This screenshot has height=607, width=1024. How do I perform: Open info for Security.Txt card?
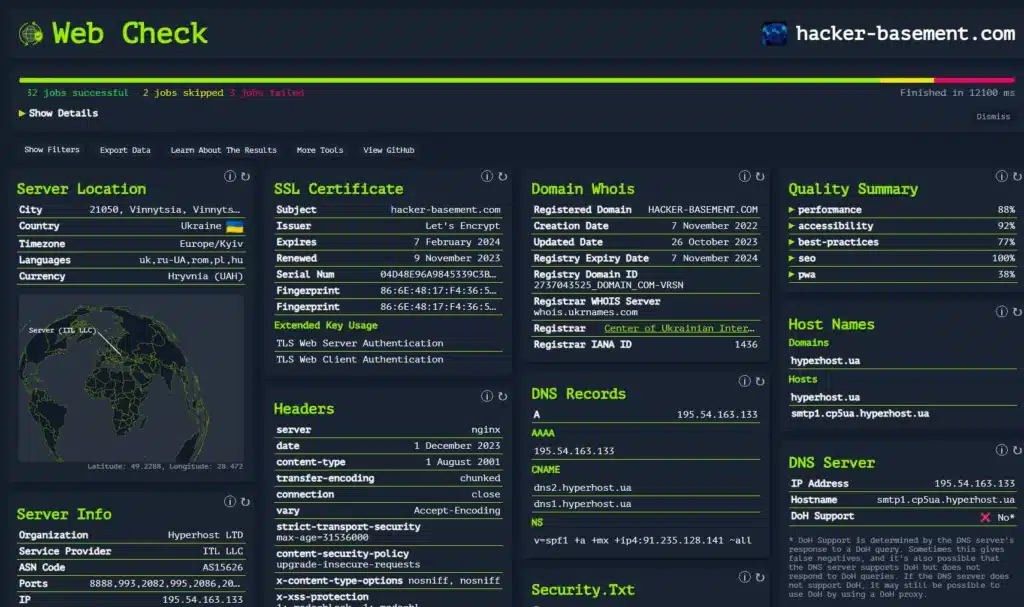[744, 577]
